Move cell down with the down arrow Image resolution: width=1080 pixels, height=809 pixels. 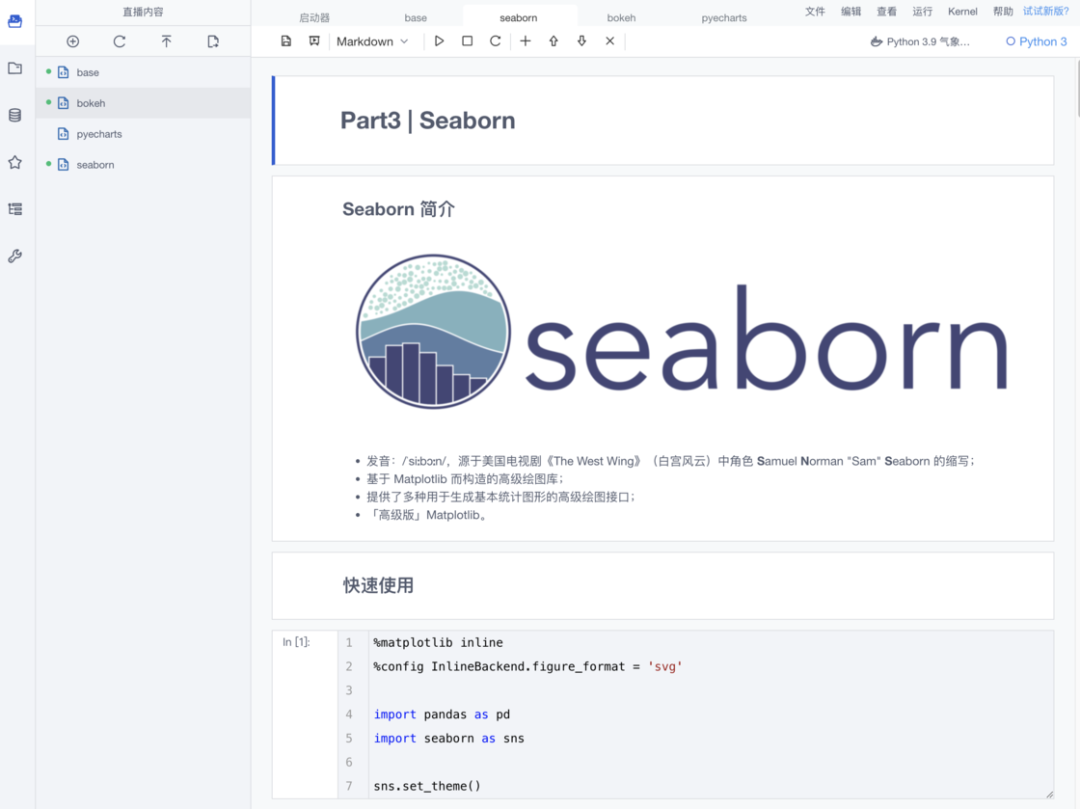[x=582, y=41]
